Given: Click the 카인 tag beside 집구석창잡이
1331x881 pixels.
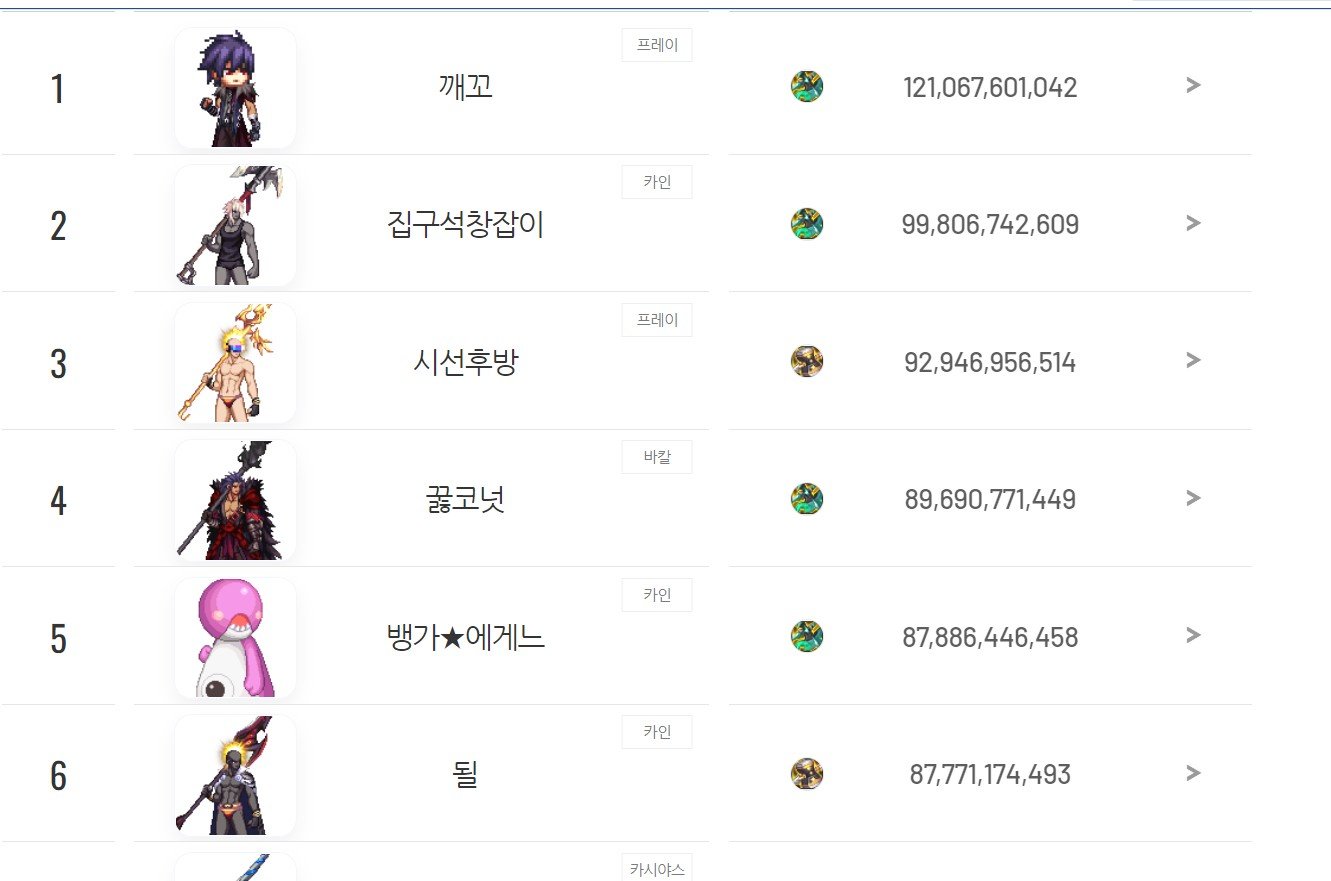Looking at the screenshot, I should click(x=656, y=182).
